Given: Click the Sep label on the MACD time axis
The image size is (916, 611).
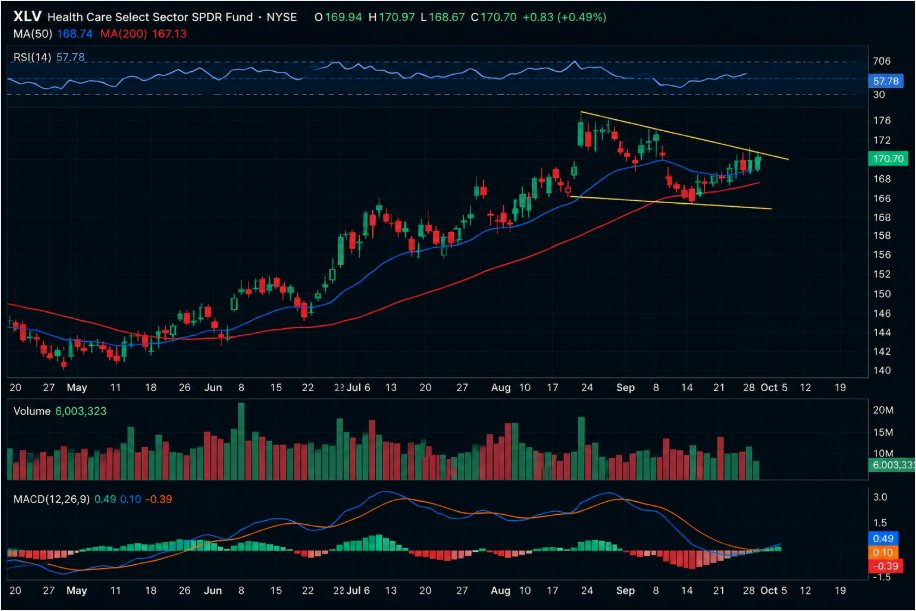Looking at the screenshot, I should [625, 591].
